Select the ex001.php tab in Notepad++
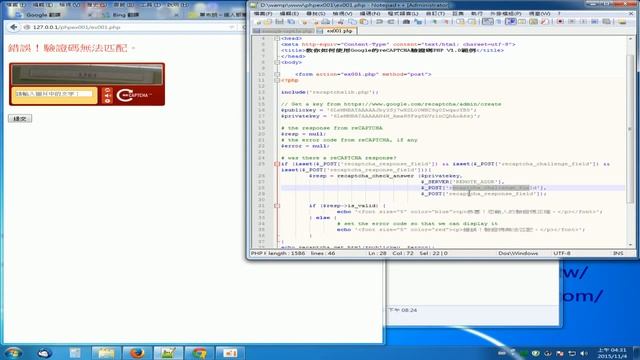The width and height of the screenshot is (640, 360). tap(337, 31)
